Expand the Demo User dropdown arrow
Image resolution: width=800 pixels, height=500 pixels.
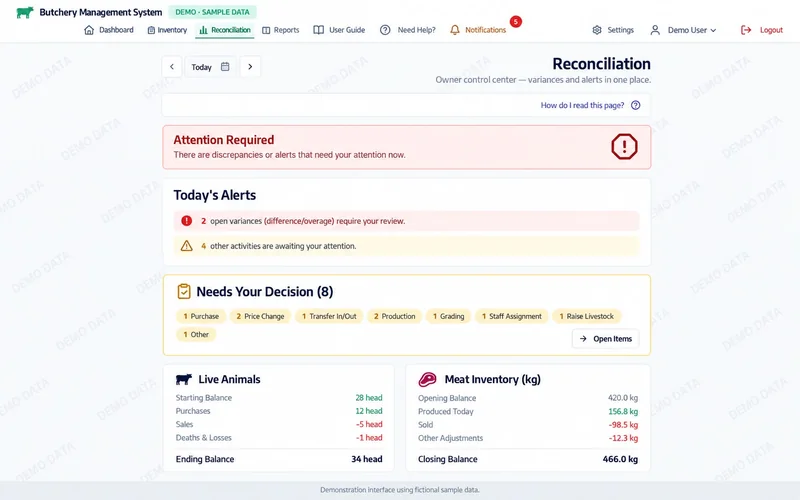click(x=713, y=31)
